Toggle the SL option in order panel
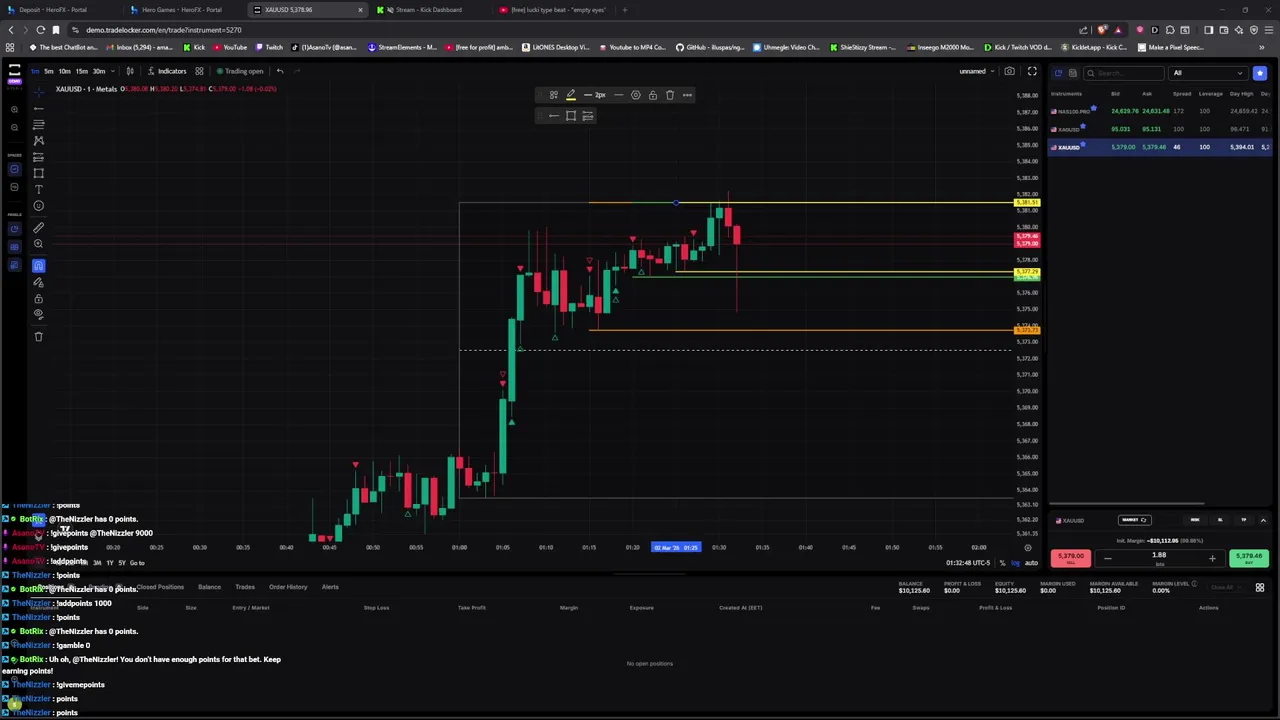Viewport: 1280px width, 720px height. coord(1220,520)
